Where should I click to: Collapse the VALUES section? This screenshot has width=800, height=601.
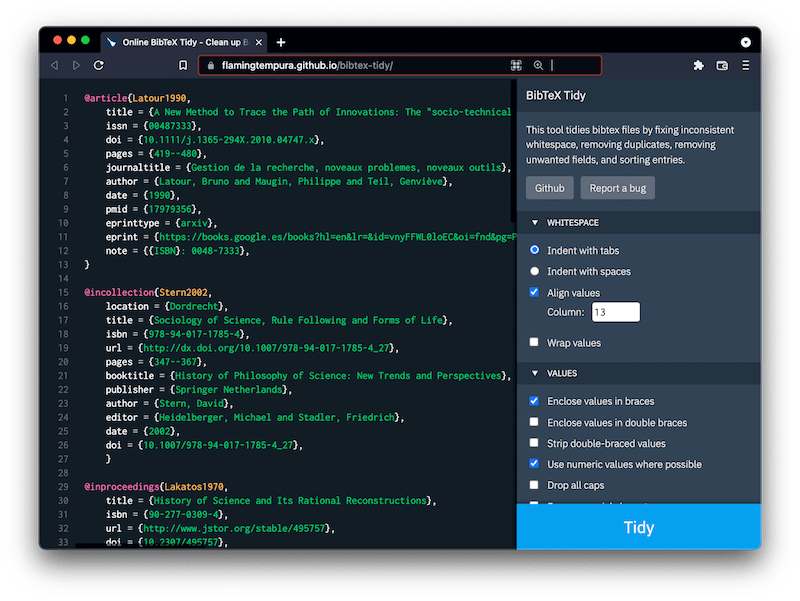pos(638,373)
